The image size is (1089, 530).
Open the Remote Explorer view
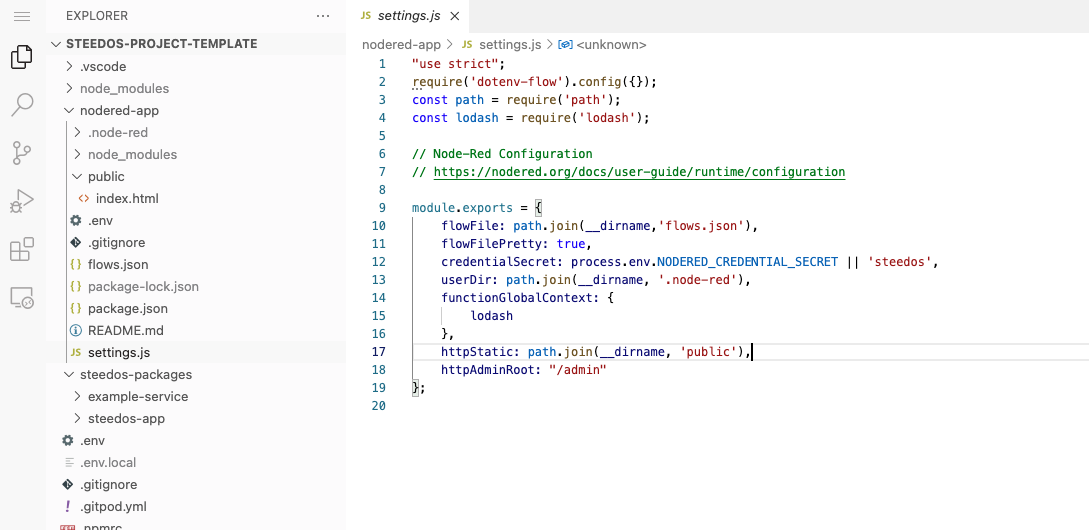click(x=22, y=297)
